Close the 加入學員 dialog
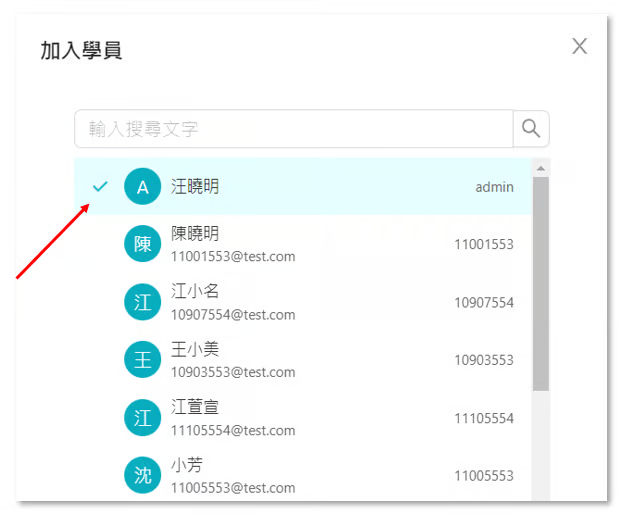Viewport: 622px width, 520px height. [x=579, y=46]
